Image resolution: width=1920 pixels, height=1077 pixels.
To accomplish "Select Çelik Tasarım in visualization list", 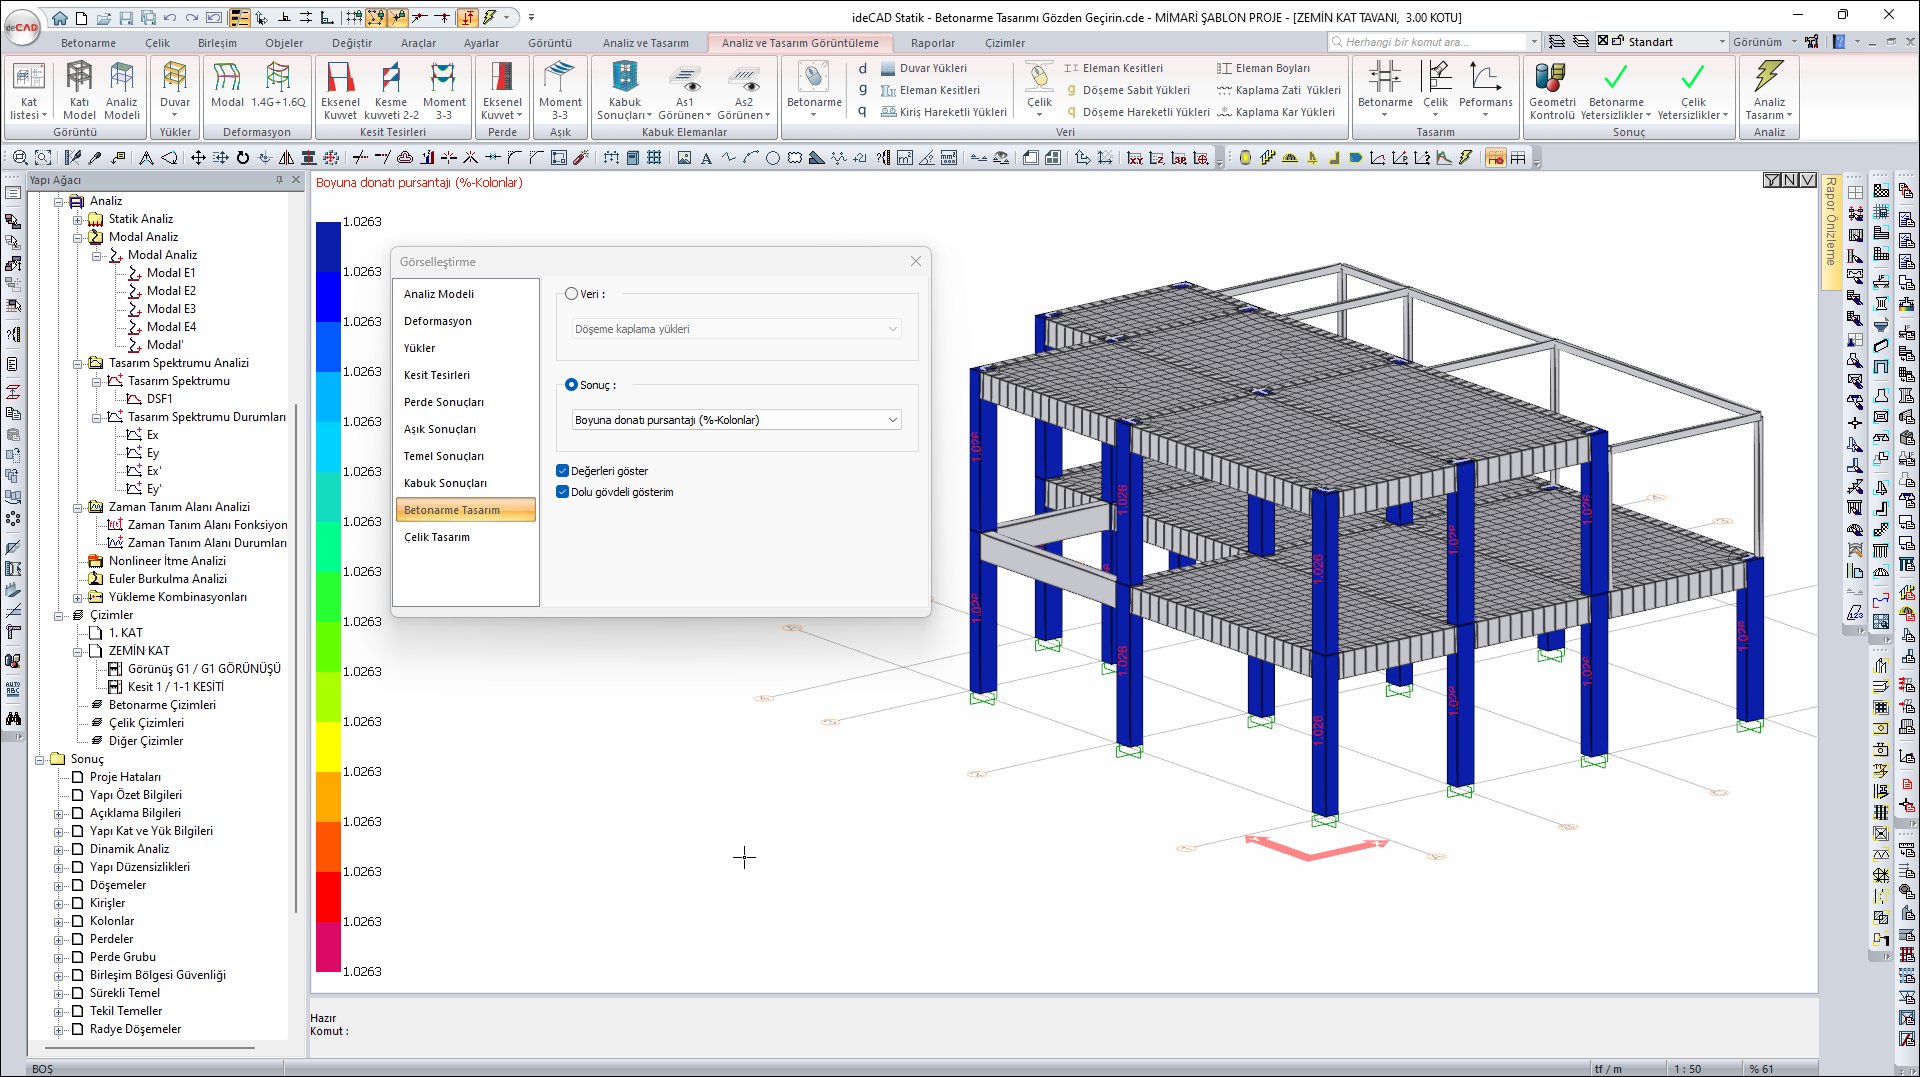I will pos(437,537).
